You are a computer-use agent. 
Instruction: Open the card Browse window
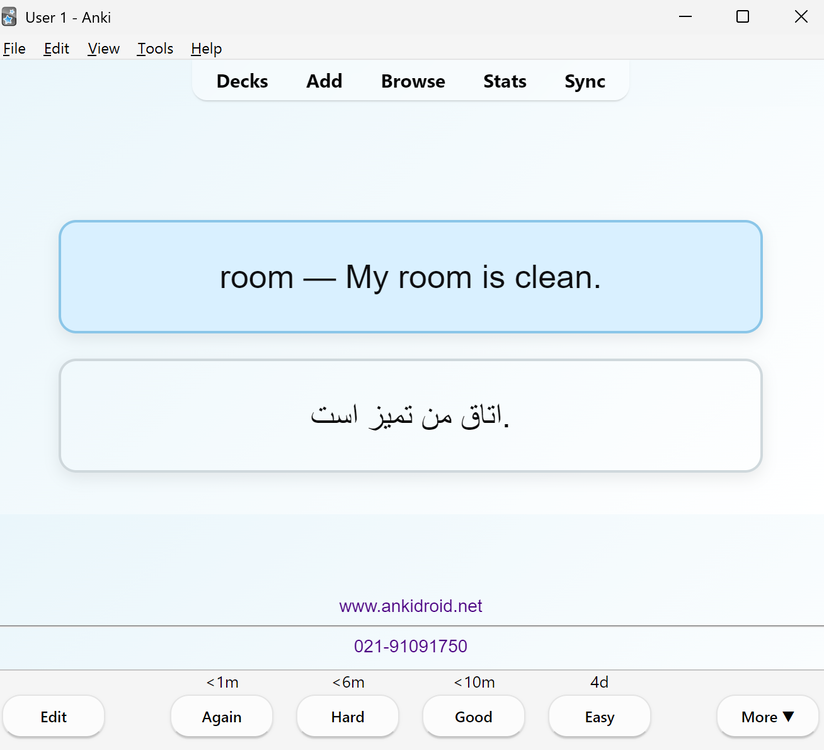point(413,81)
